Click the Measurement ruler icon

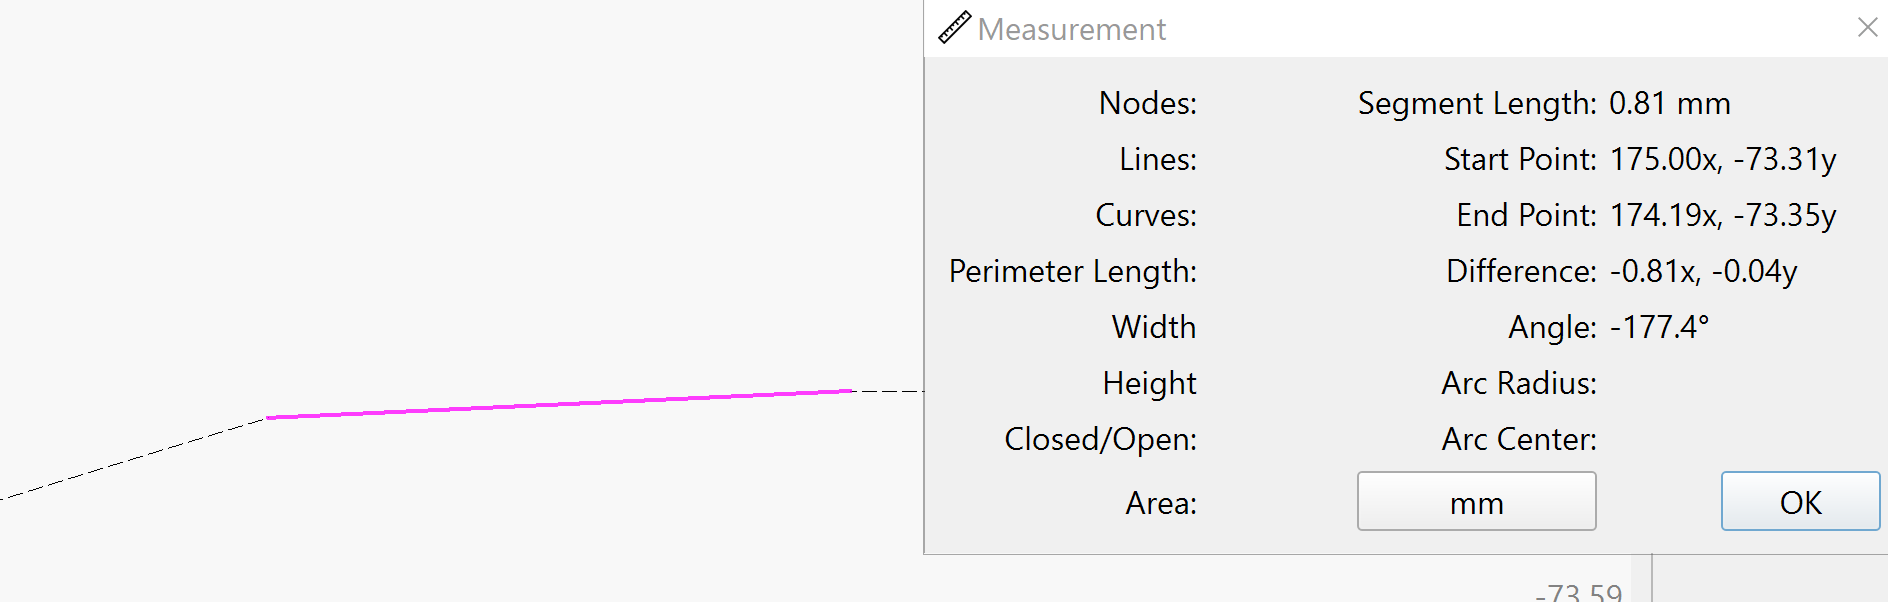(x=954, y=28)
